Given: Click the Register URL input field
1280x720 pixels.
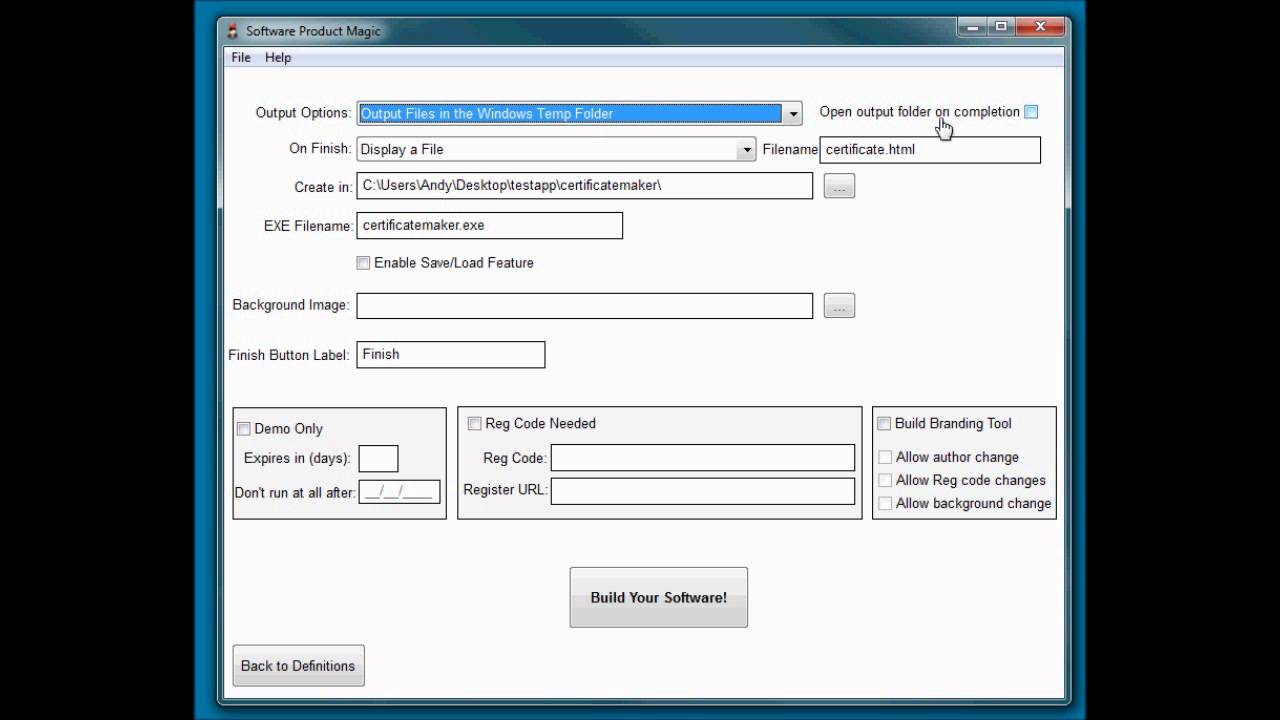Looking at the screenshot, I should click(x=703, y=491).
